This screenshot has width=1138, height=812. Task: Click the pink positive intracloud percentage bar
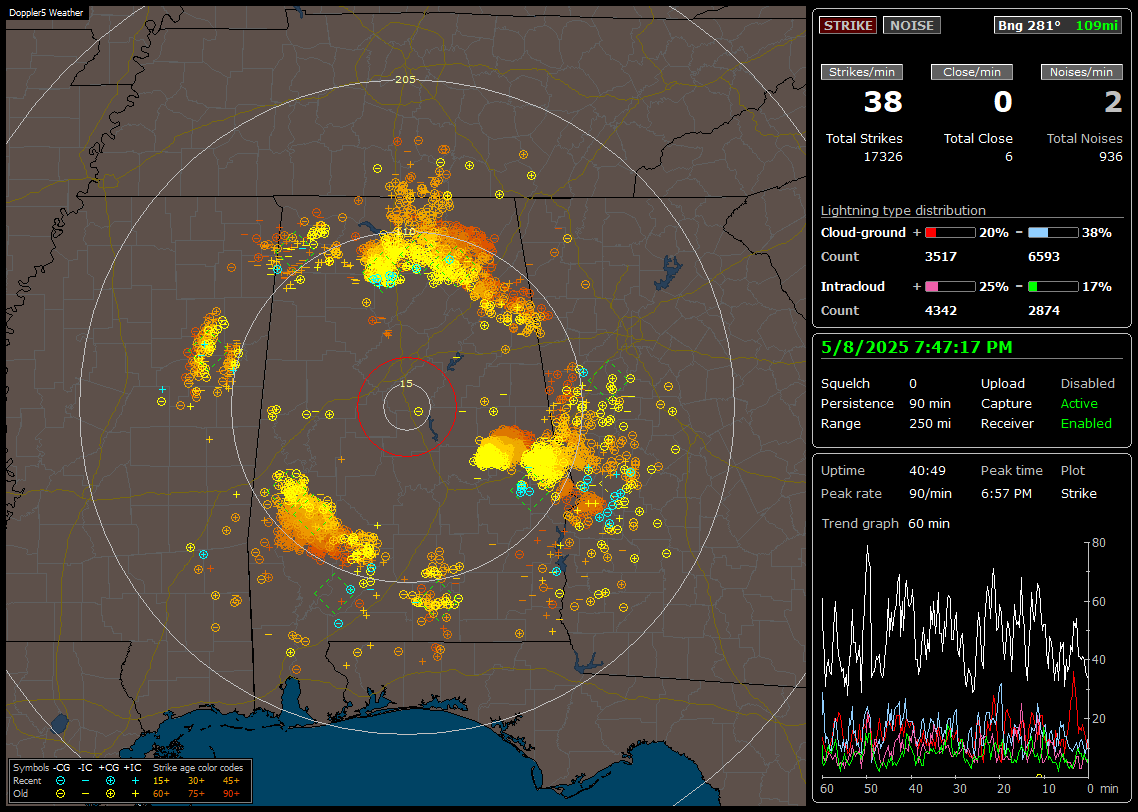coord(950,287)
